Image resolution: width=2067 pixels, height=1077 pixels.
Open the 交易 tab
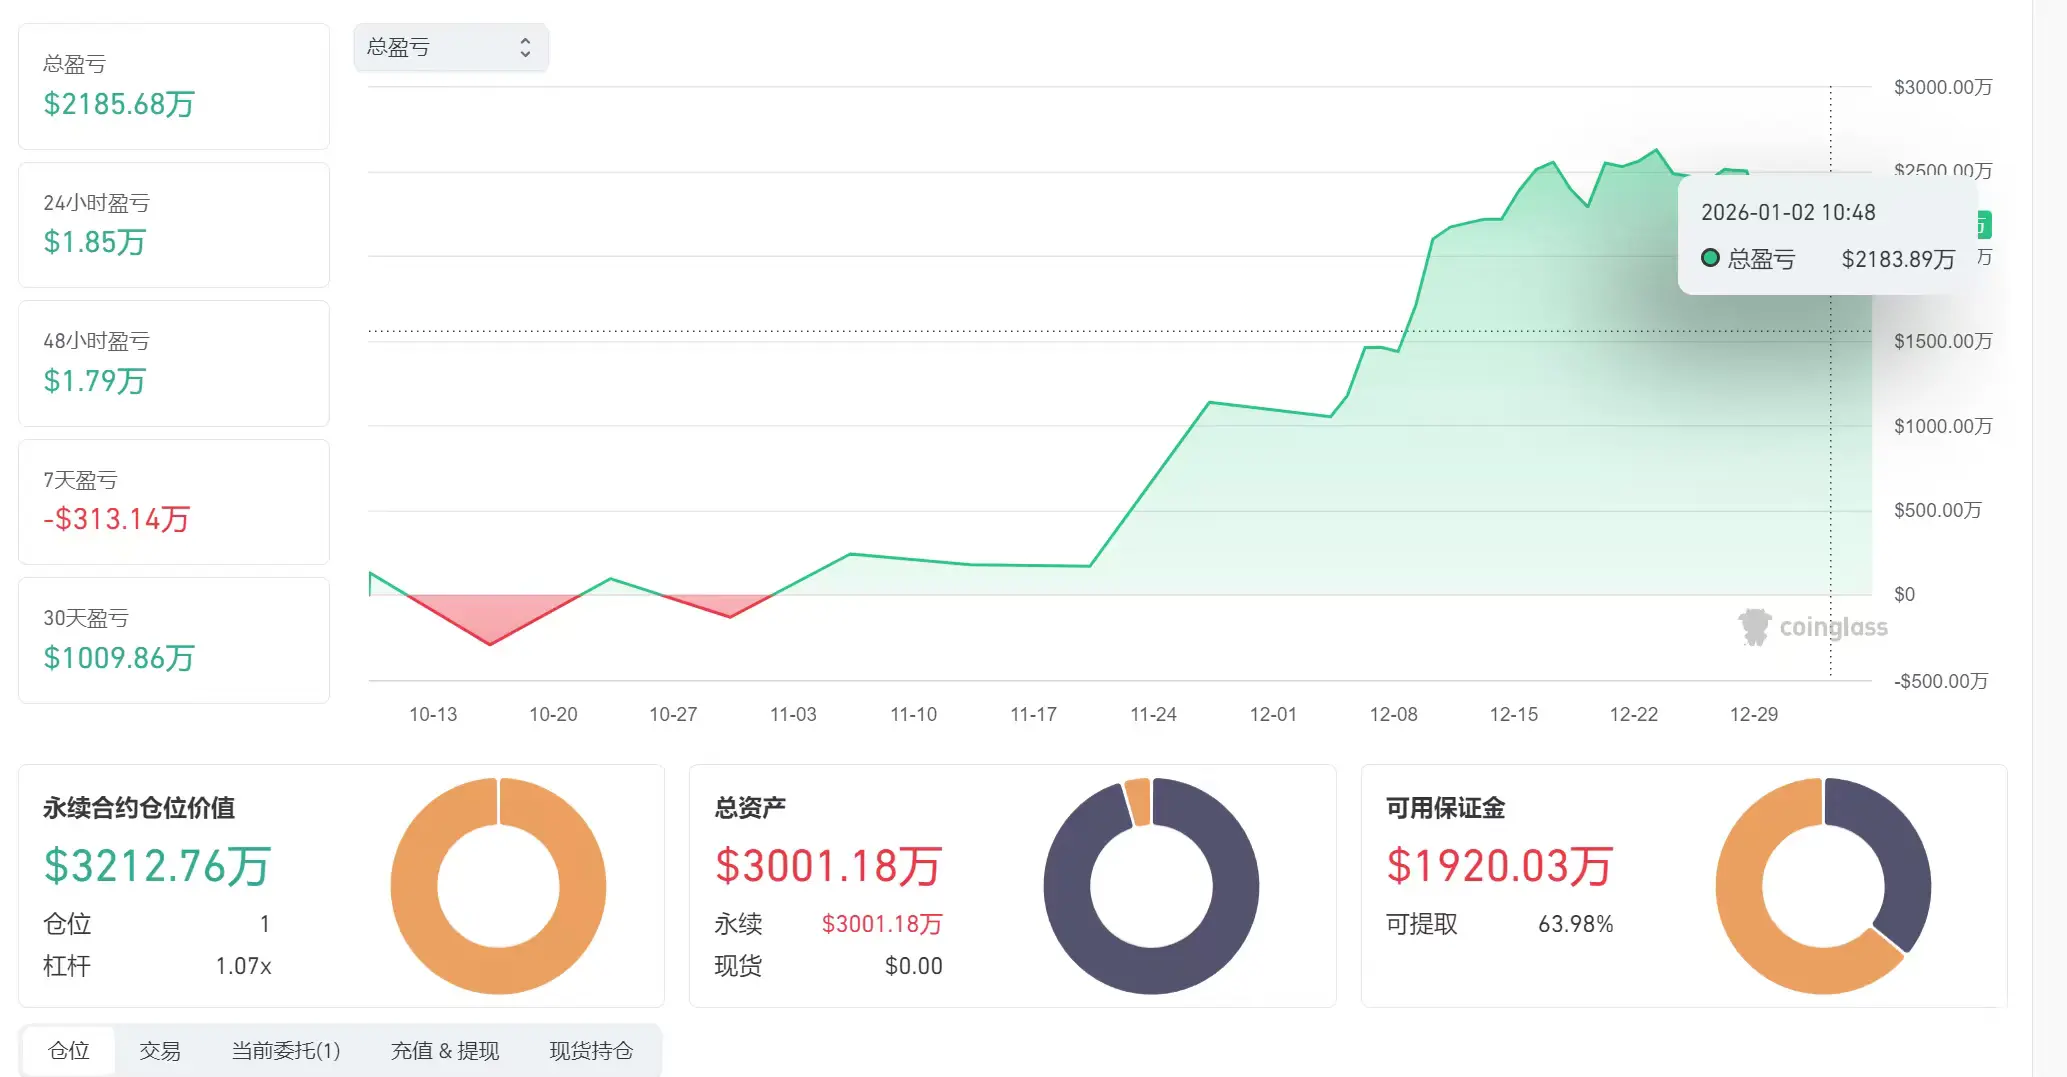coord(160,1050)
